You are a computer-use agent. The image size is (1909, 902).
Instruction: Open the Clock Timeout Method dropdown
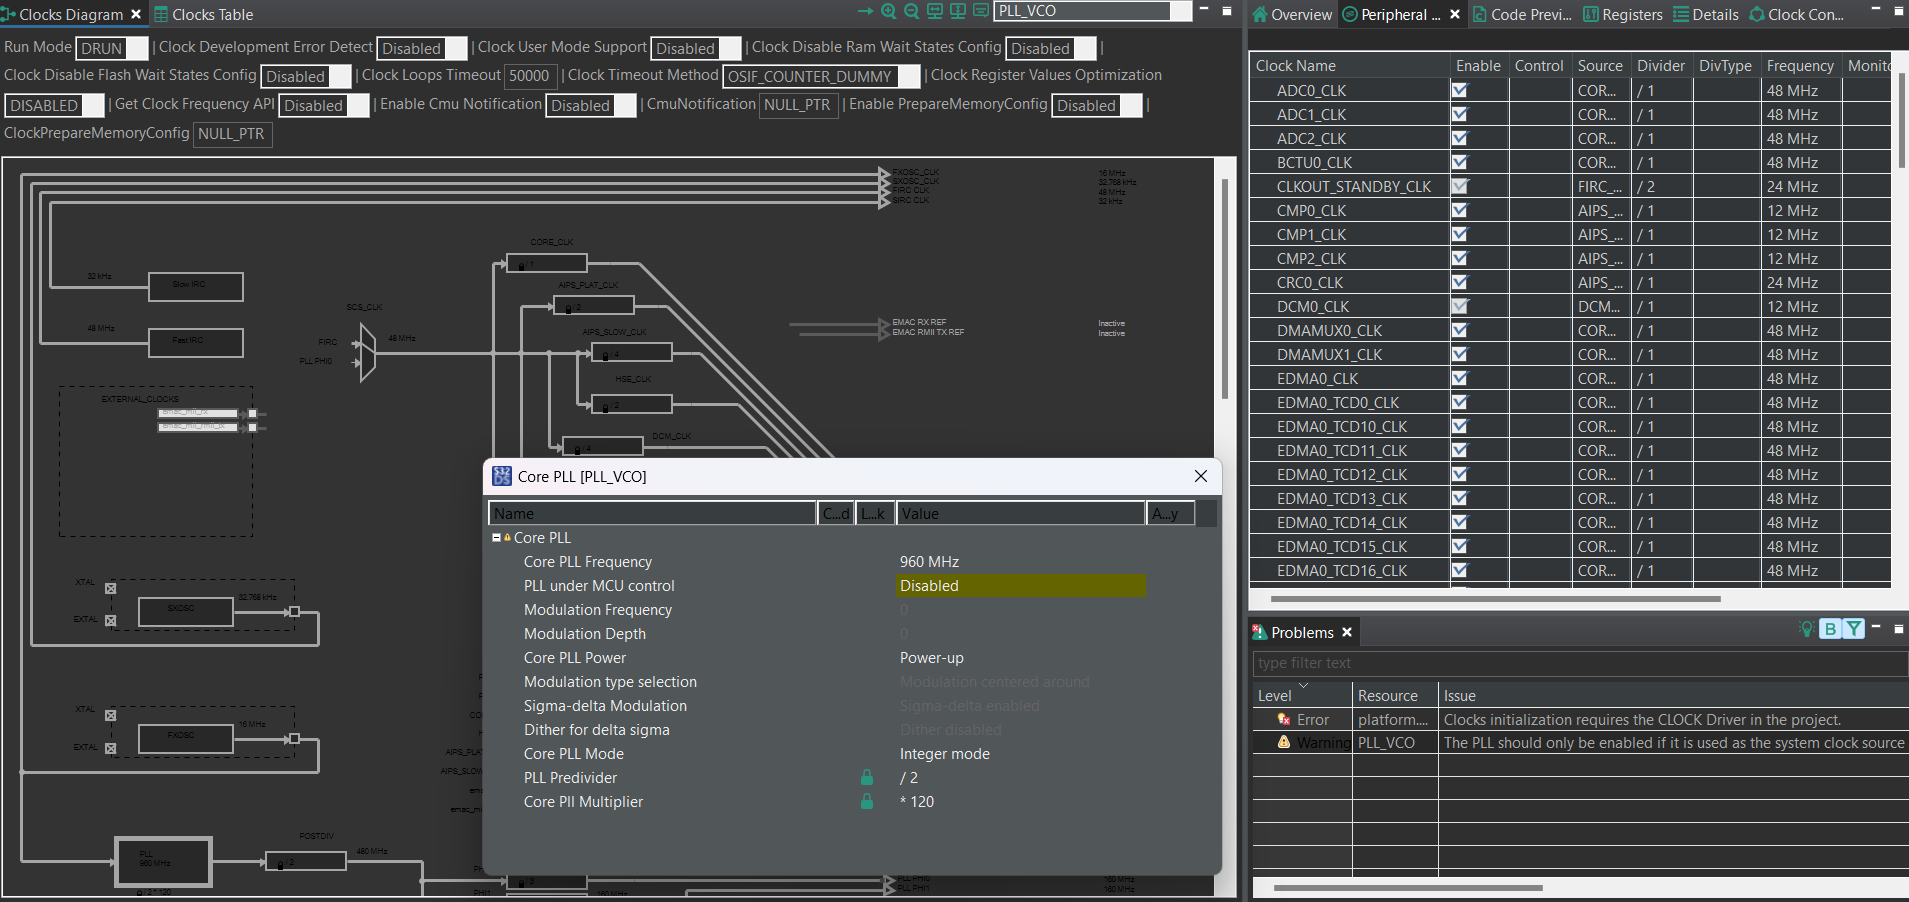(908, 76)
